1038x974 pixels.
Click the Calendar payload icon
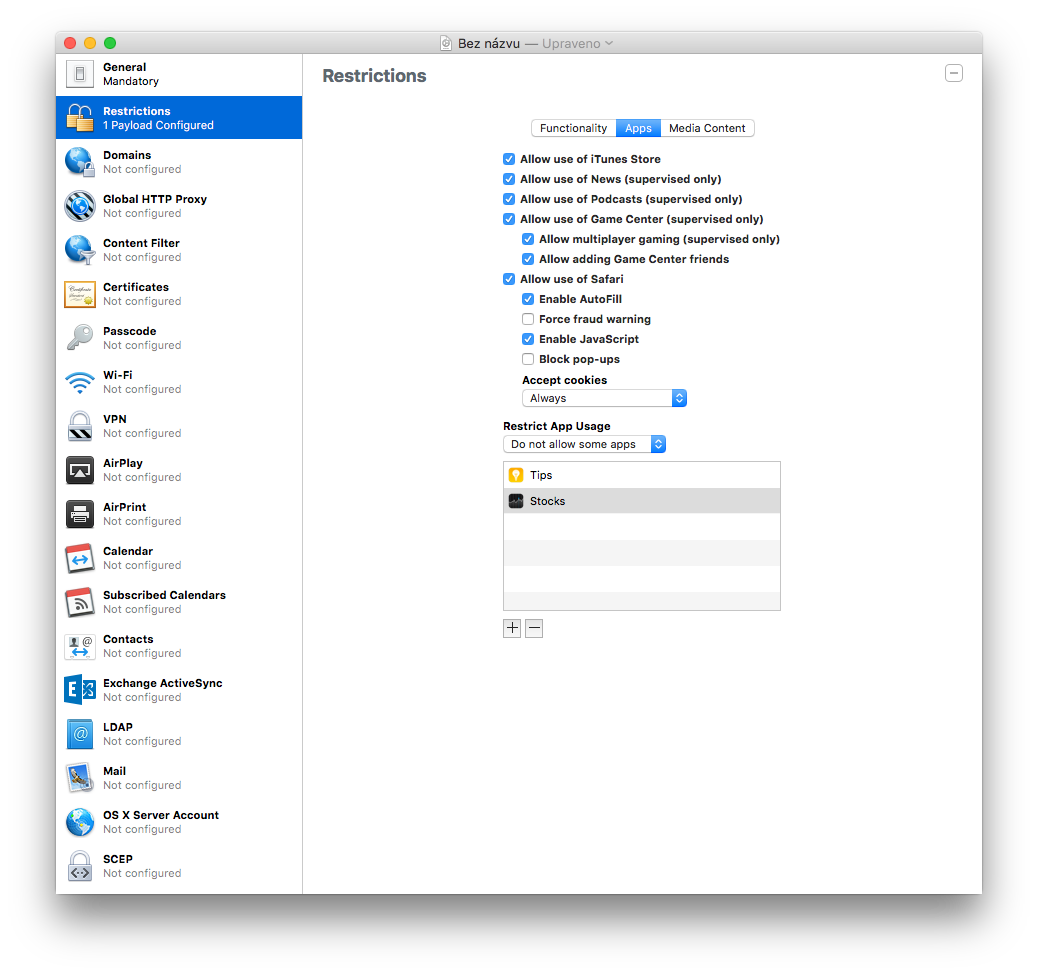79,558
